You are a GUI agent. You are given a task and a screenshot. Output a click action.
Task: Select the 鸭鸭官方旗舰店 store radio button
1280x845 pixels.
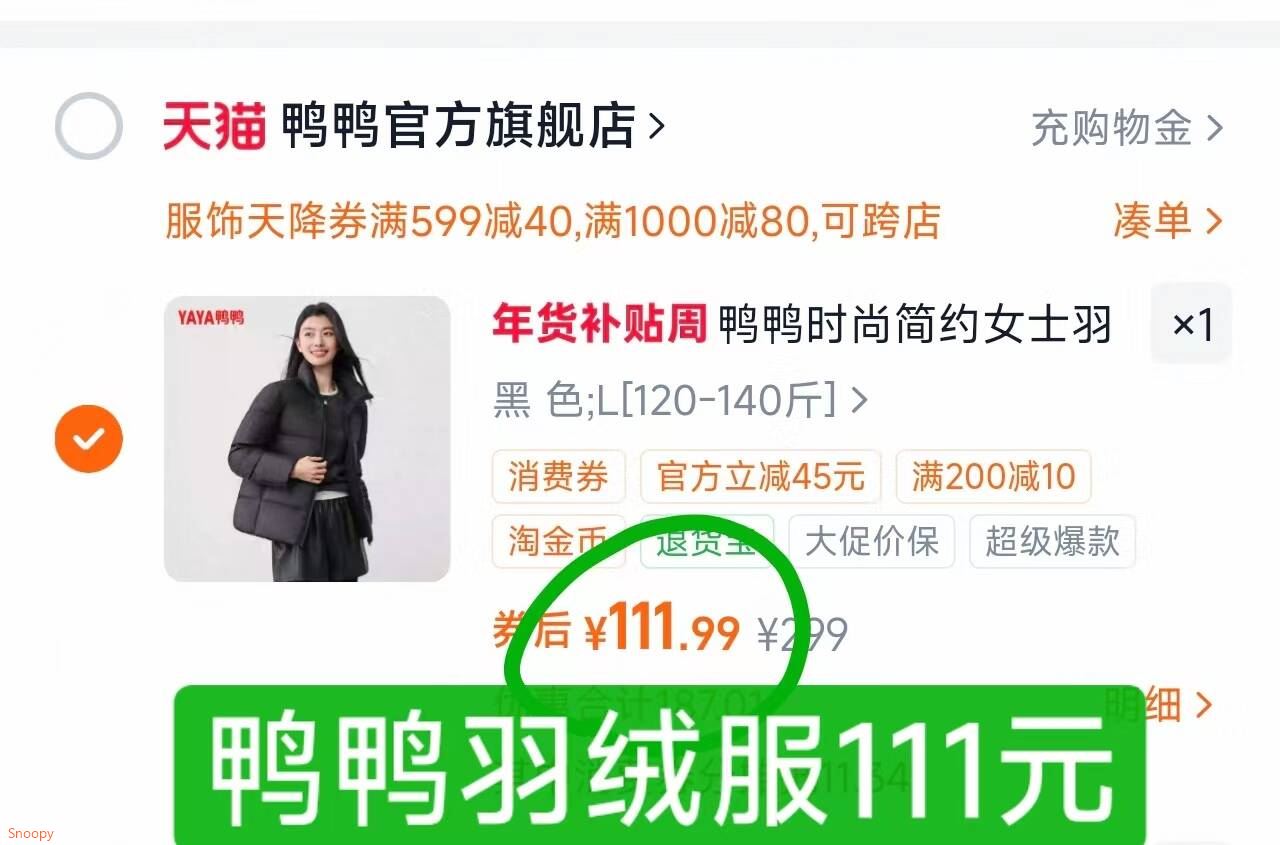click(88, 126)
